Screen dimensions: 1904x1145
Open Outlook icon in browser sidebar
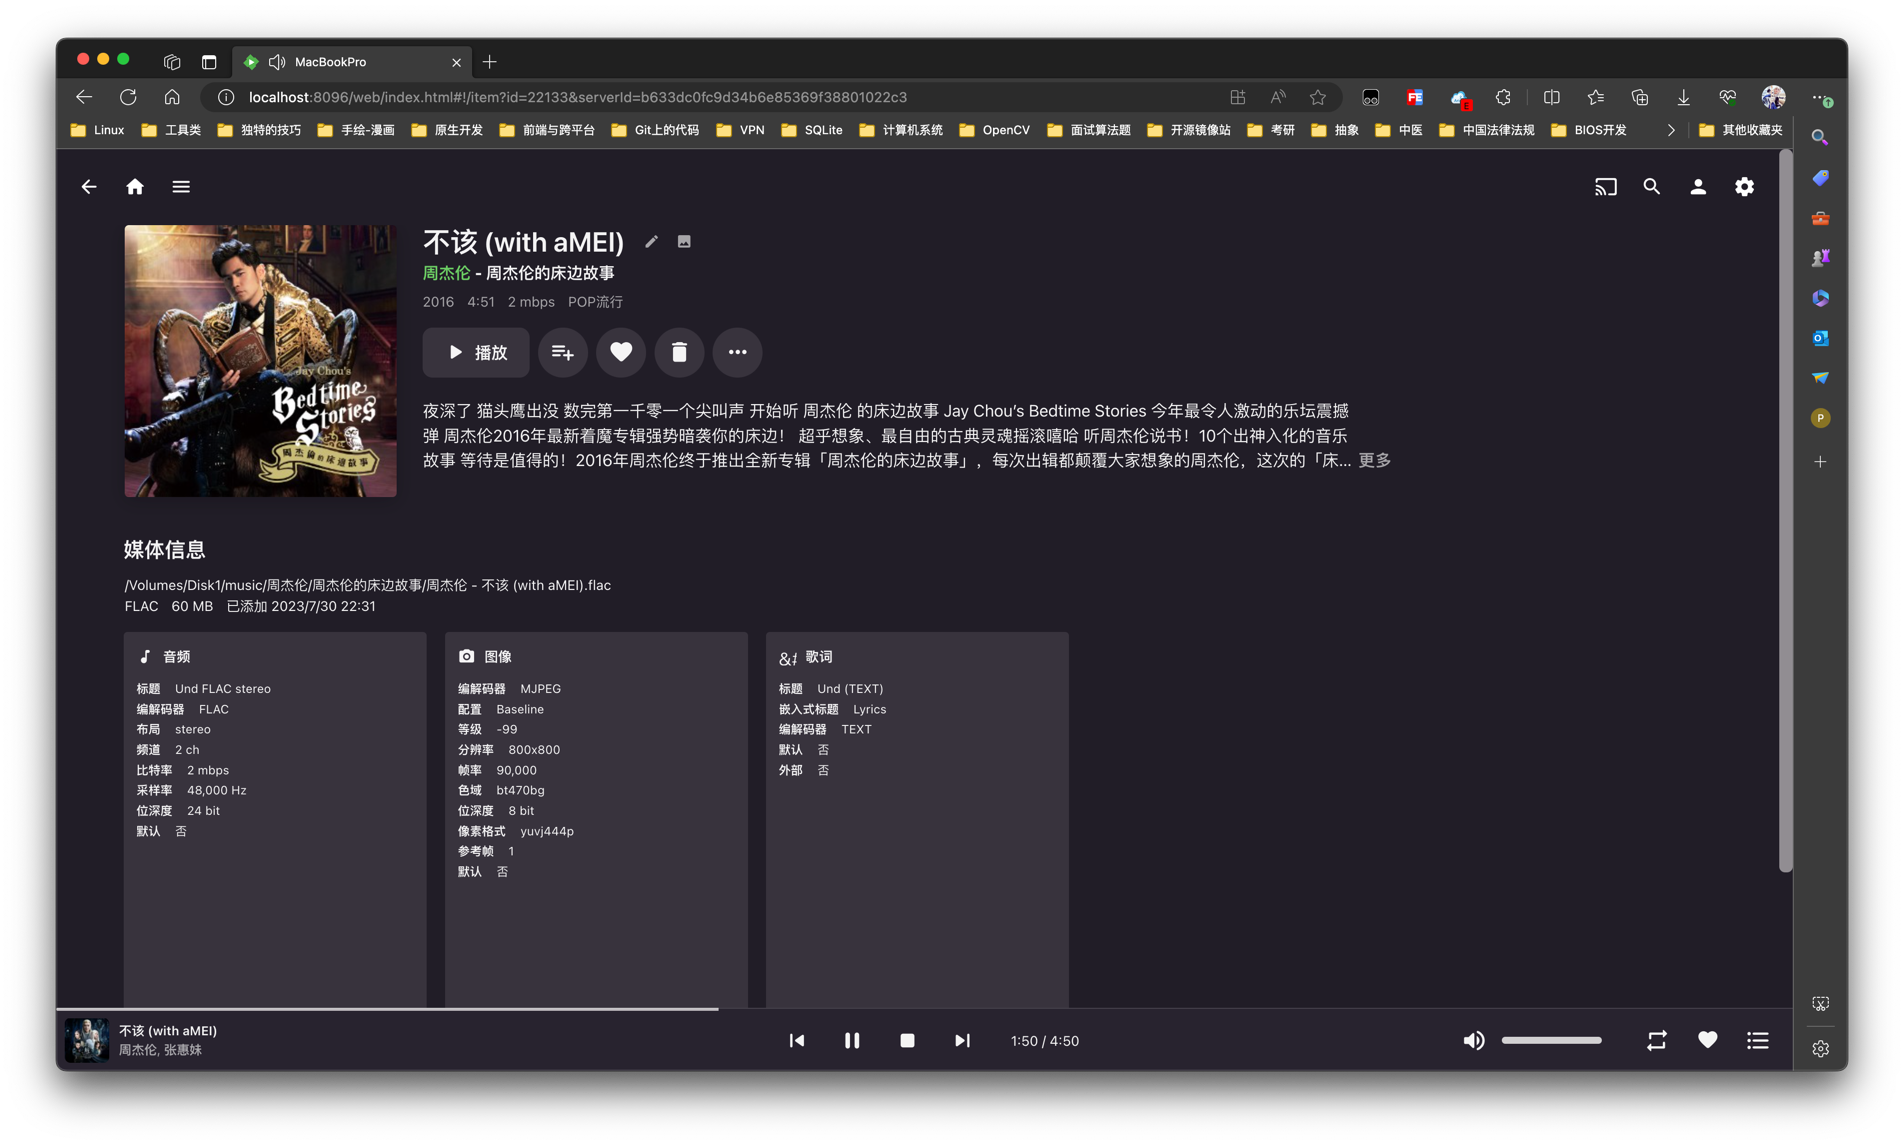pyautogui.click(x=1820, y=338)
